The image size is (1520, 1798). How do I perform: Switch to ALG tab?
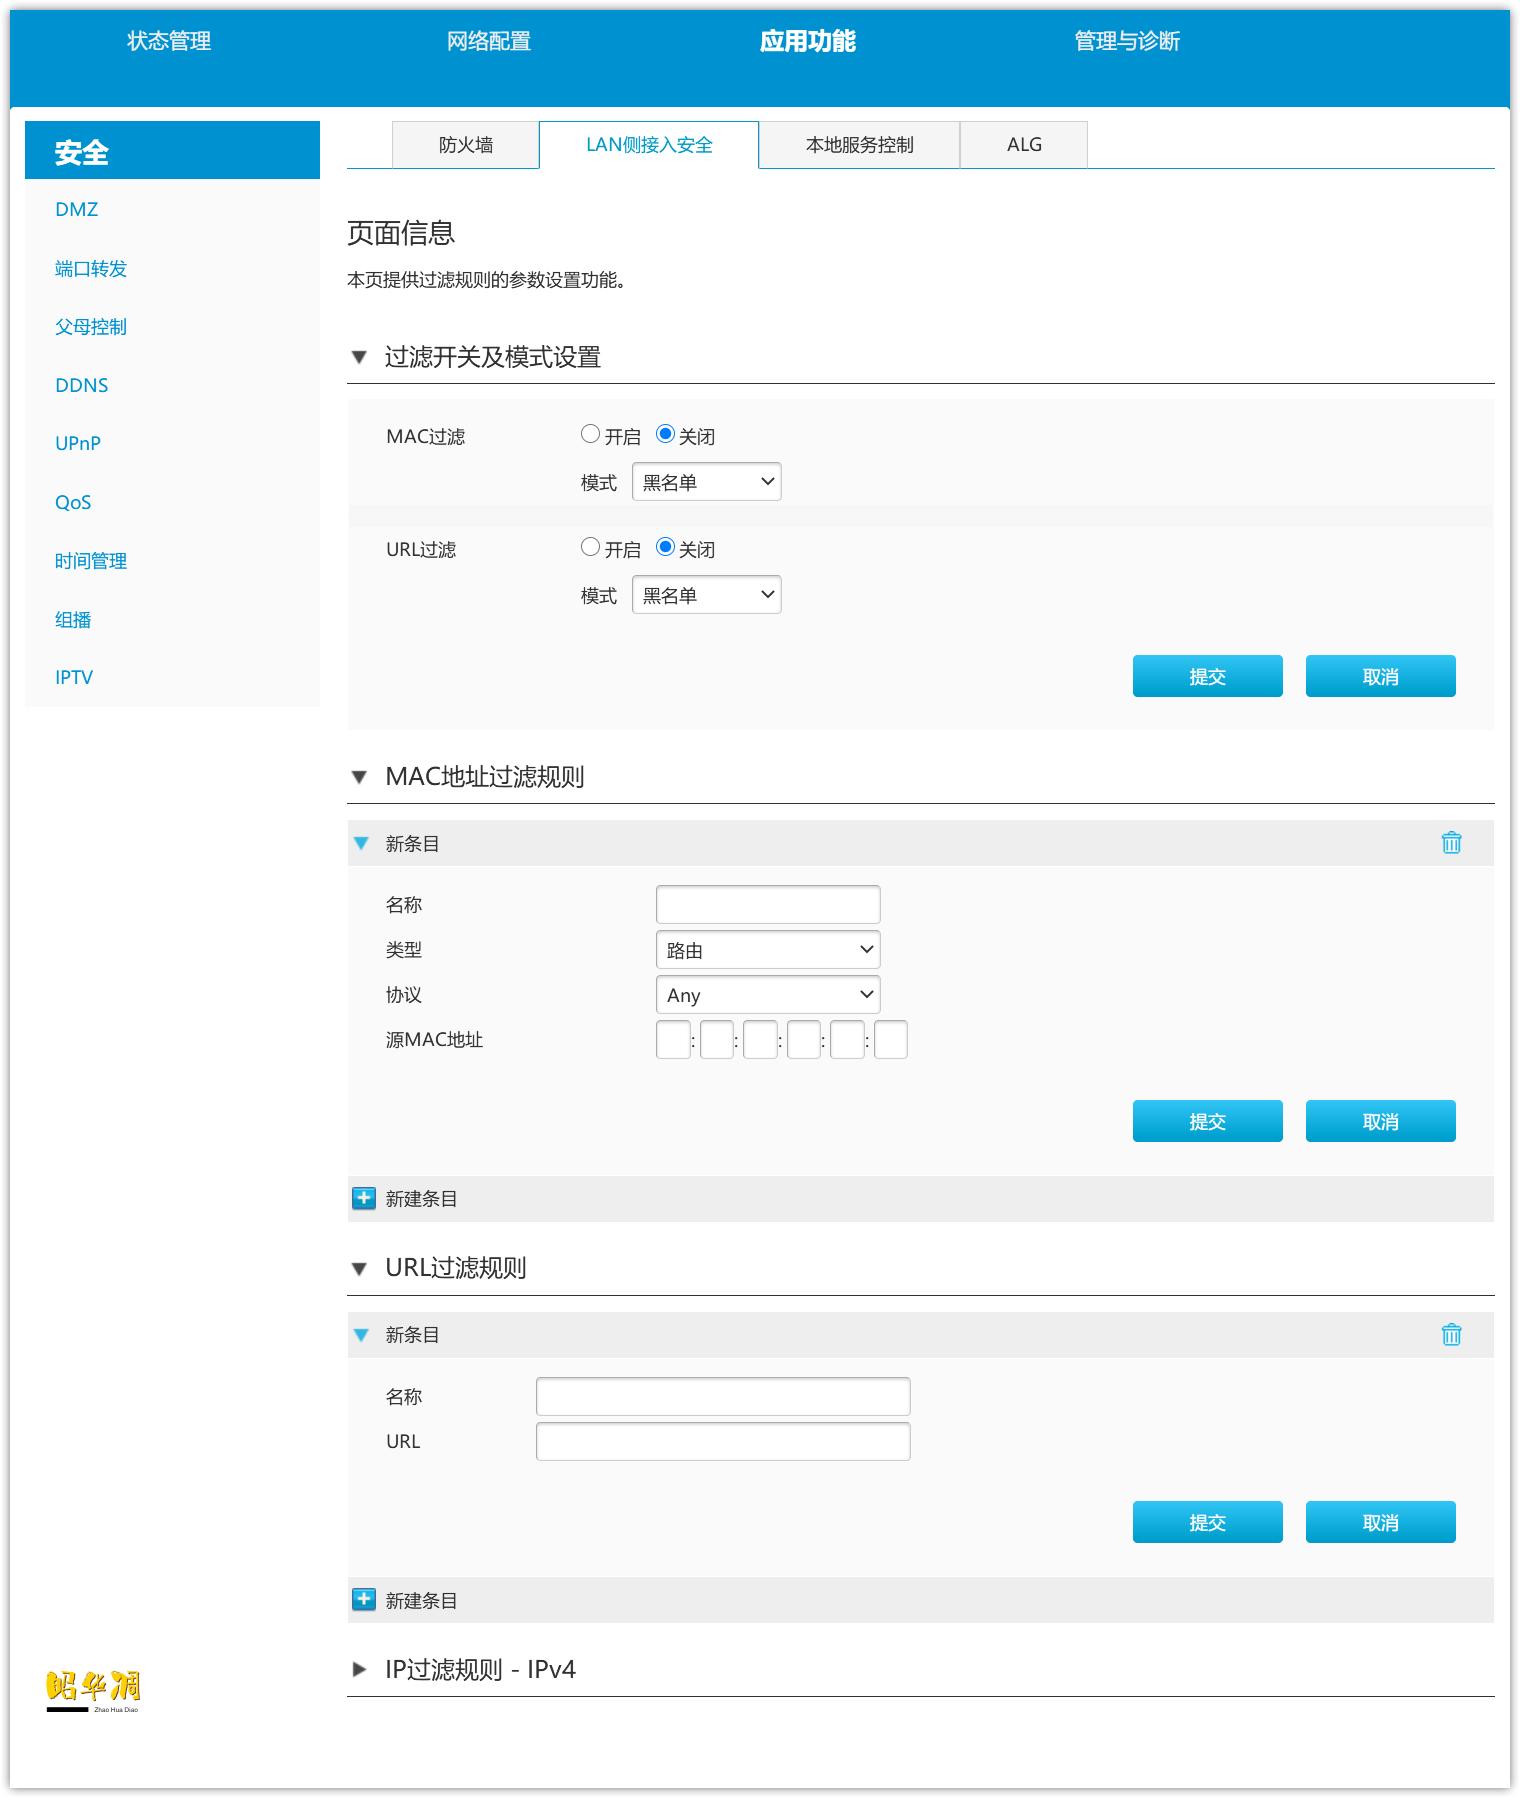pos(1024,145)
